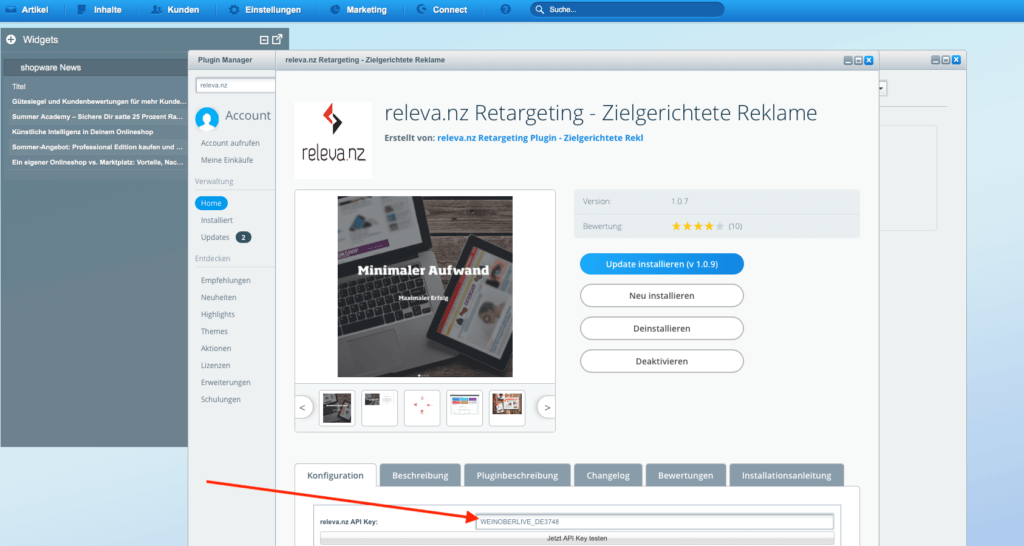The image size is (1024, 546).
Task: Show previous screenshot with left arrow
Action: click(302, 408)
